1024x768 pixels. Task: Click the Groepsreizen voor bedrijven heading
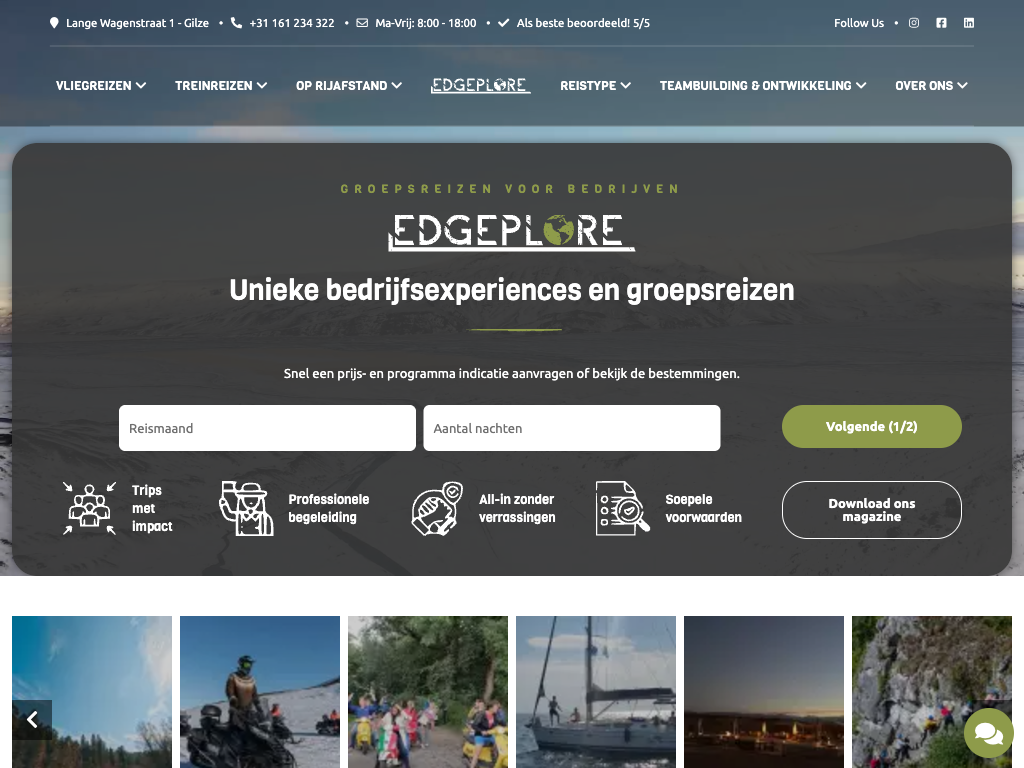(510, 189)
